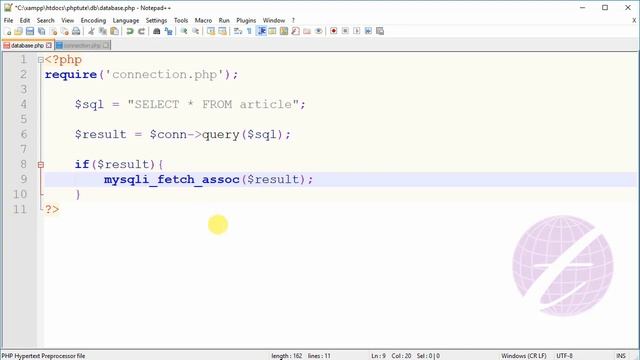
Task: Open the Tools menu
Action: click(181, 20)
